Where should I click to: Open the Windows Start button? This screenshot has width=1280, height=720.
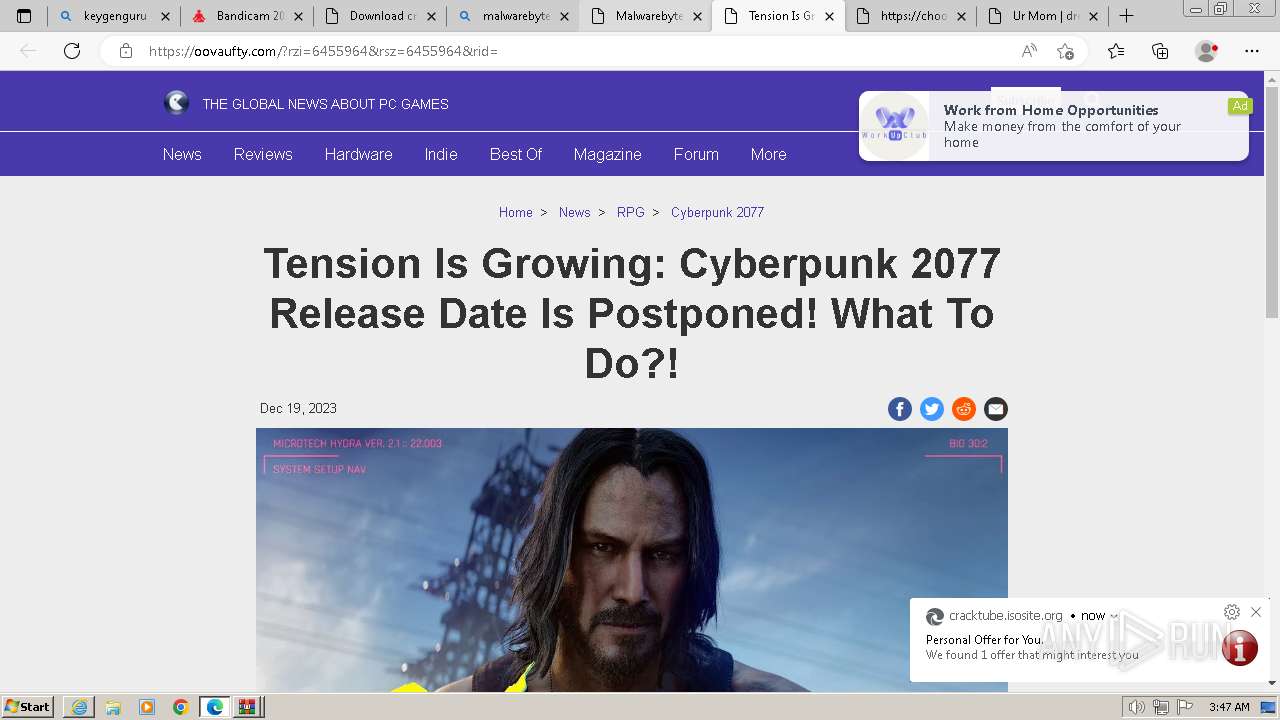pyautogui.click(x=27, y=706)
